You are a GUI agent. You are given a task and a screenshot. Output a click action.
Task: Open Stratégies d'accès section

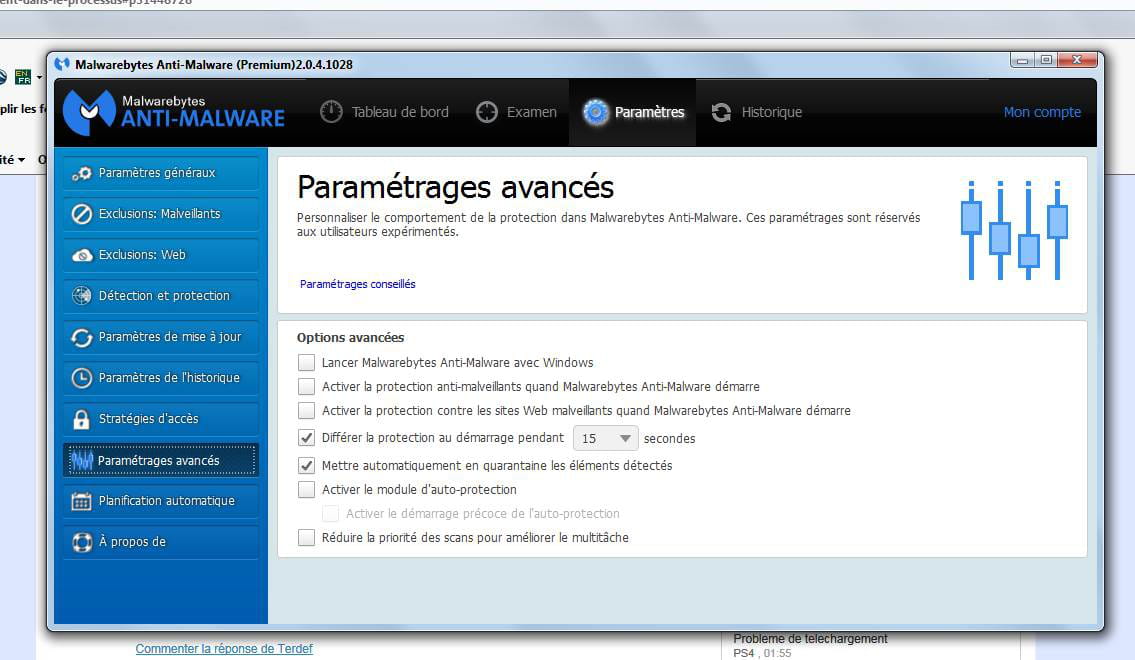click(161, 419)
